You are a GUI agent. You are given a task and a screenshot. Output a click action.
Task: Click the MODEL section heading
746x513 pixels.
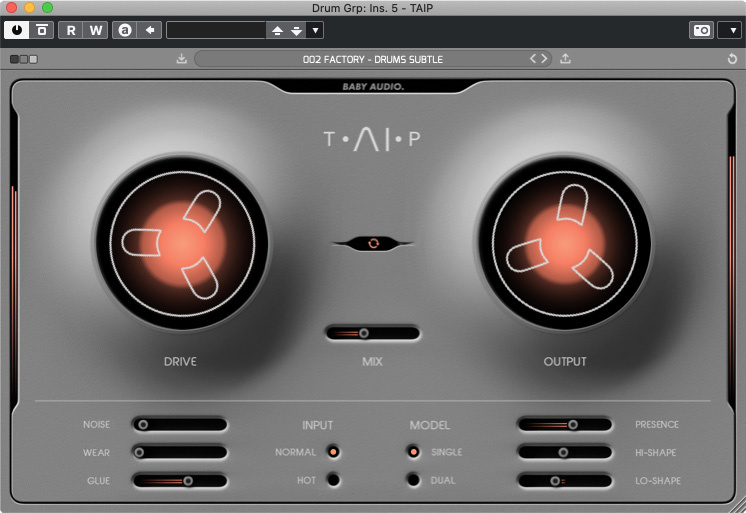point(430,425)
